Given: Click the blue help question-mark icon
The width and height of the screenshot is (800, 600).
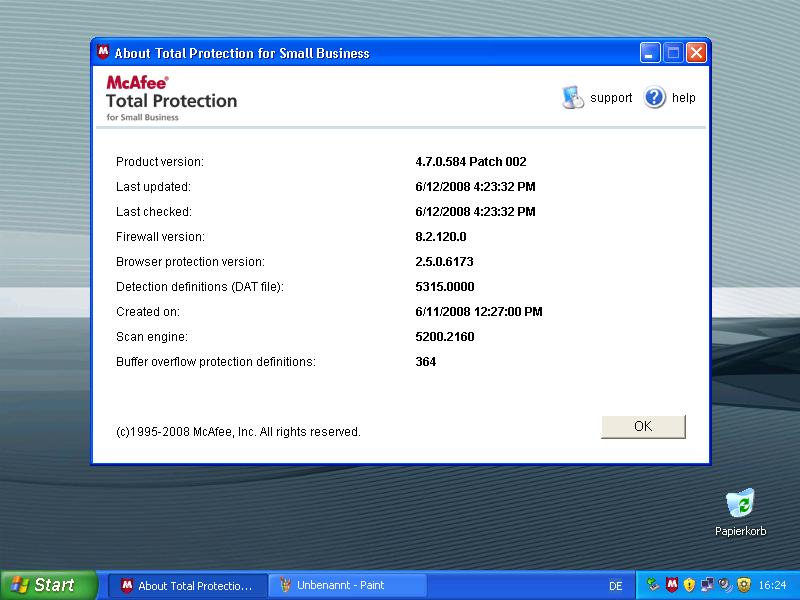Looking at the screenshot, I should click(654, 97).
